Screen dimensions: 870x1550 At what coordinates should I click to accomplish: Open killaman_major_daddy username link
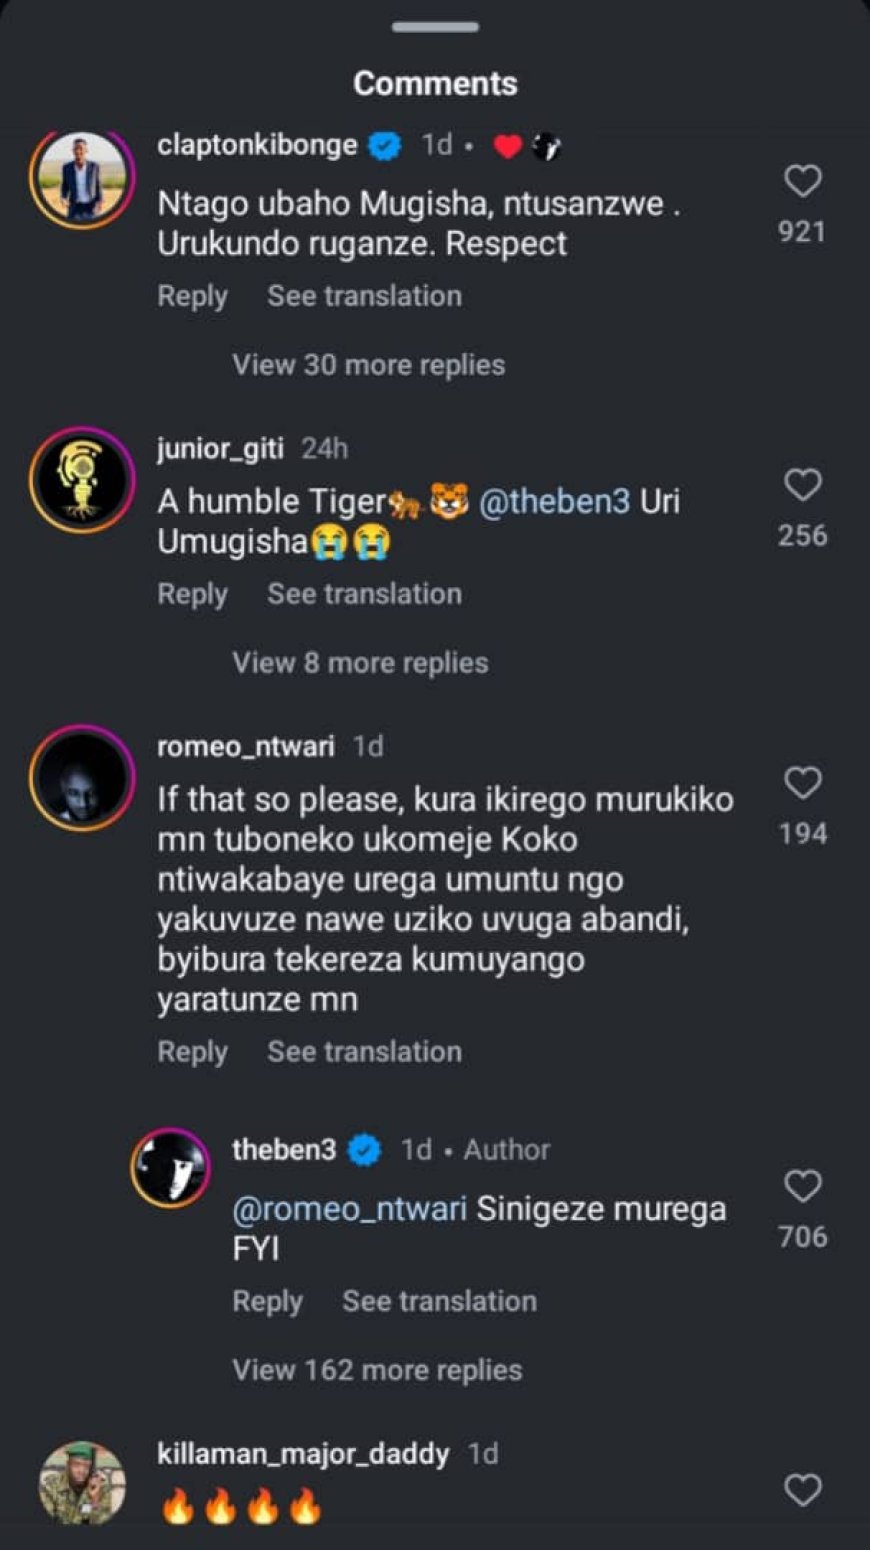(302, 1453)
